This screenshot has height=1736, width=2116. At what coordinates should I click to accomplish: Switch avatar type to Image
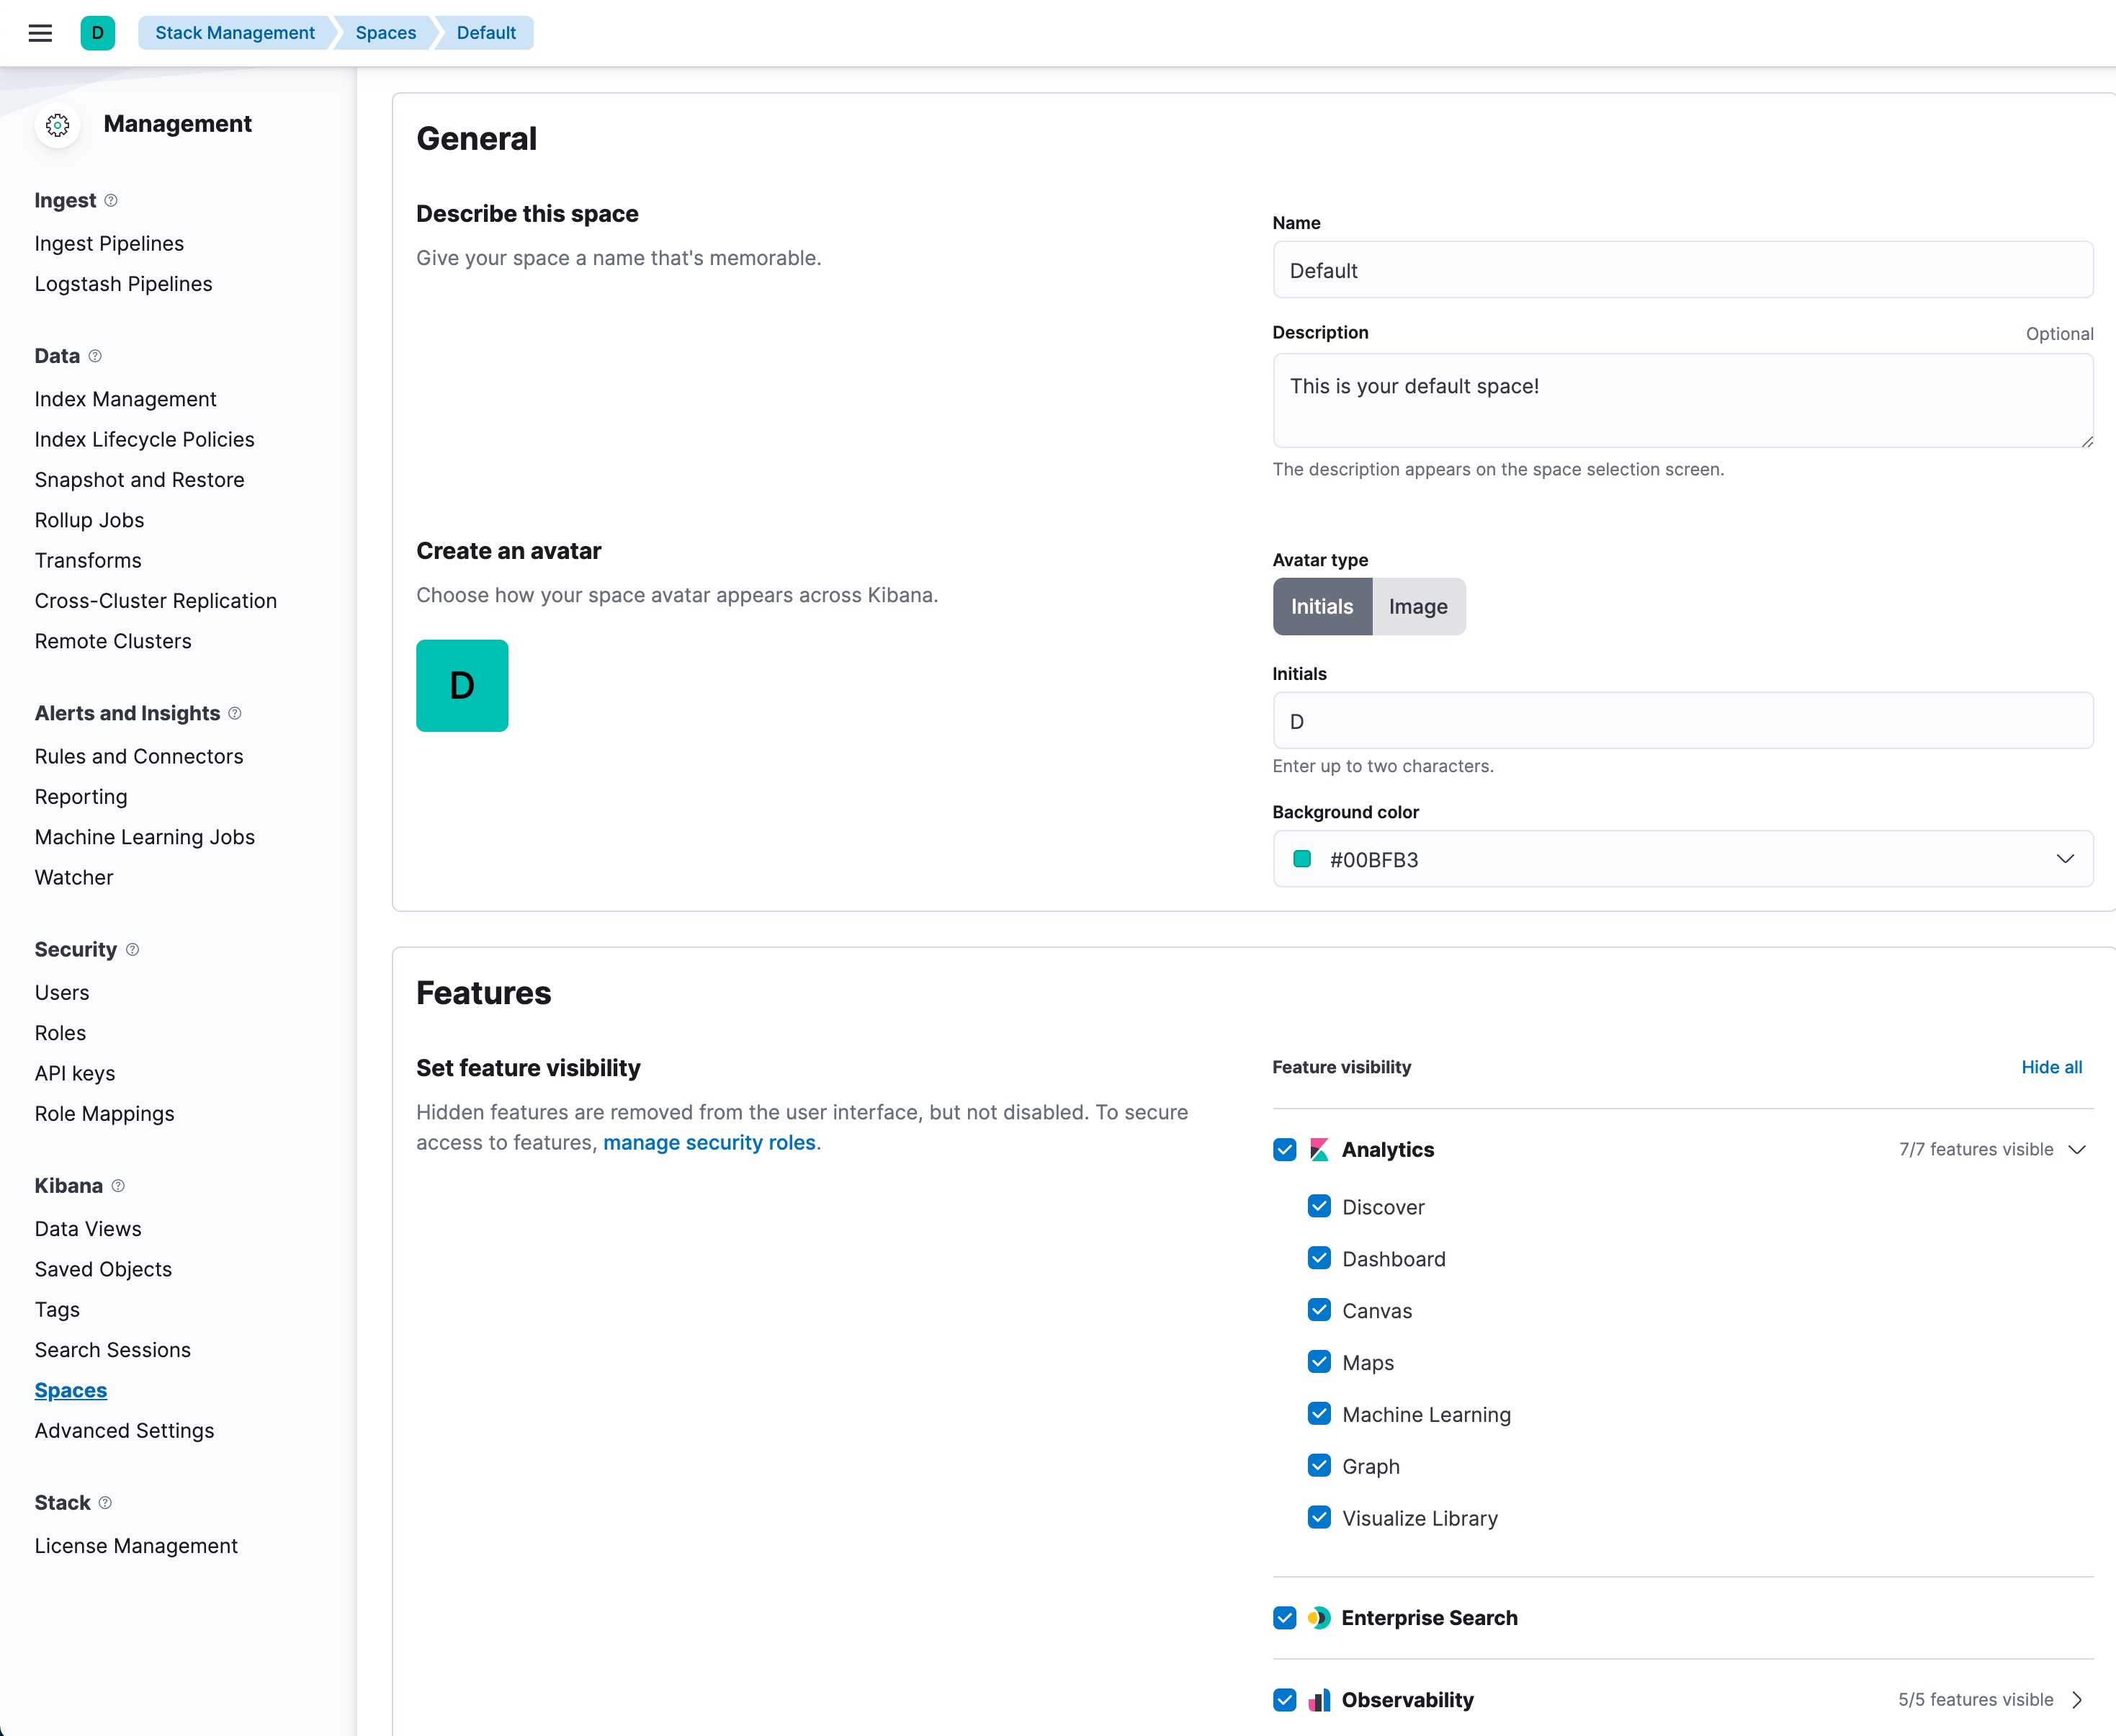(1418, 607)
